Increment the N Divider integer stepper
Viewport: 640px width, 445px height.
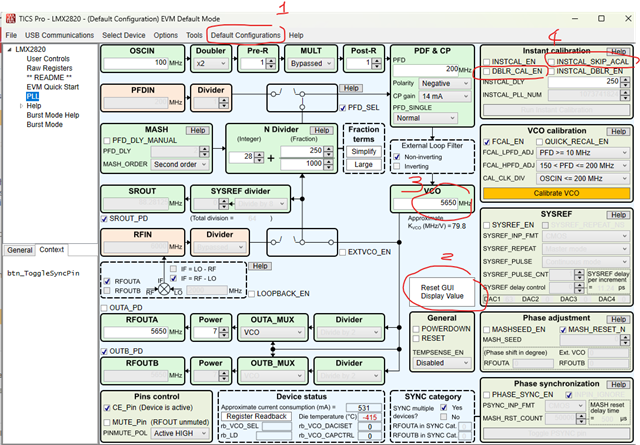(259, 155)
